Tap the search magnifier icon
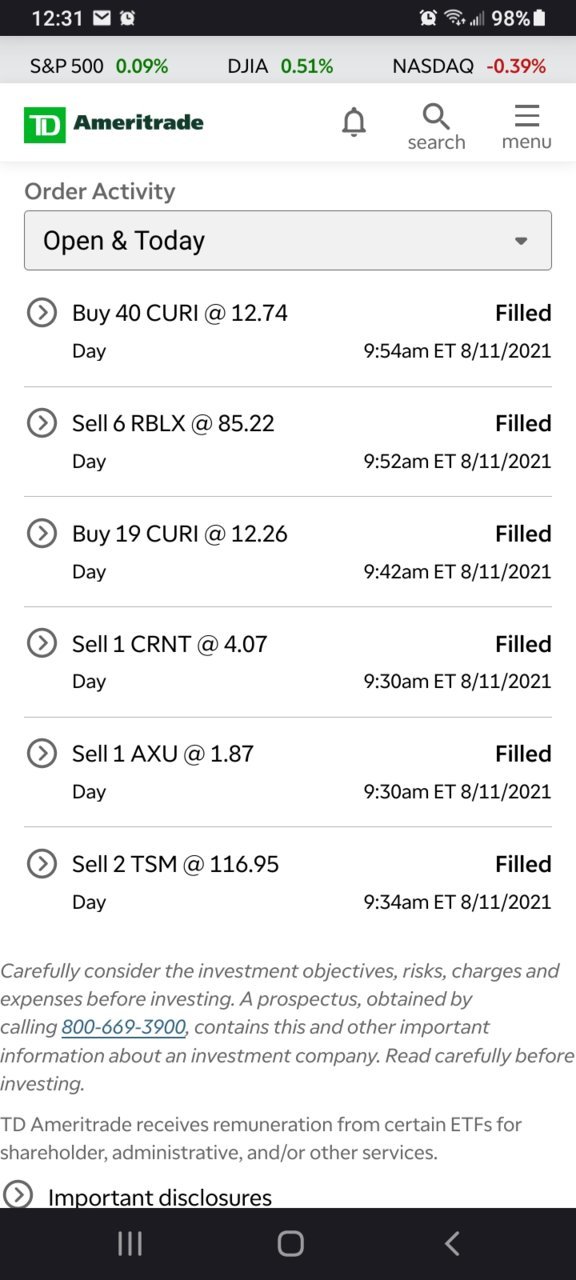Viewport: 576px width, 1280px height. [436, 126]
